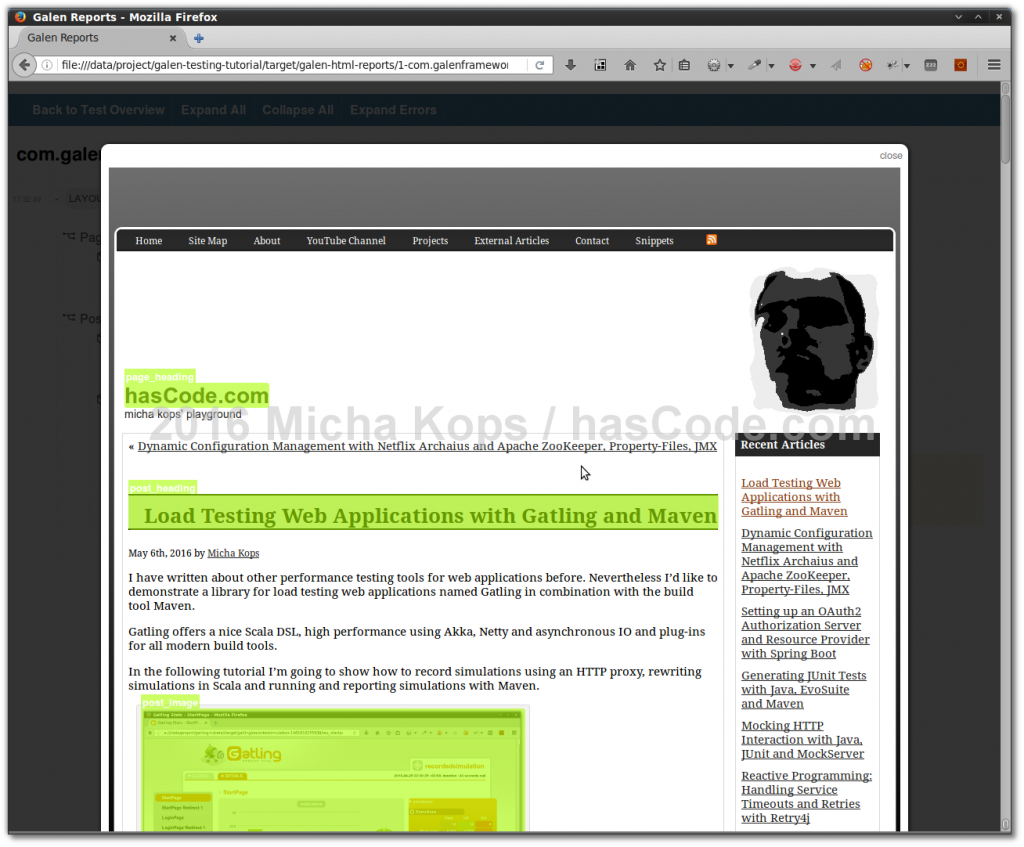Open the Firefox hamburger menu
The height and width of the screenshot is (847, 1024).
pos(994,65)
